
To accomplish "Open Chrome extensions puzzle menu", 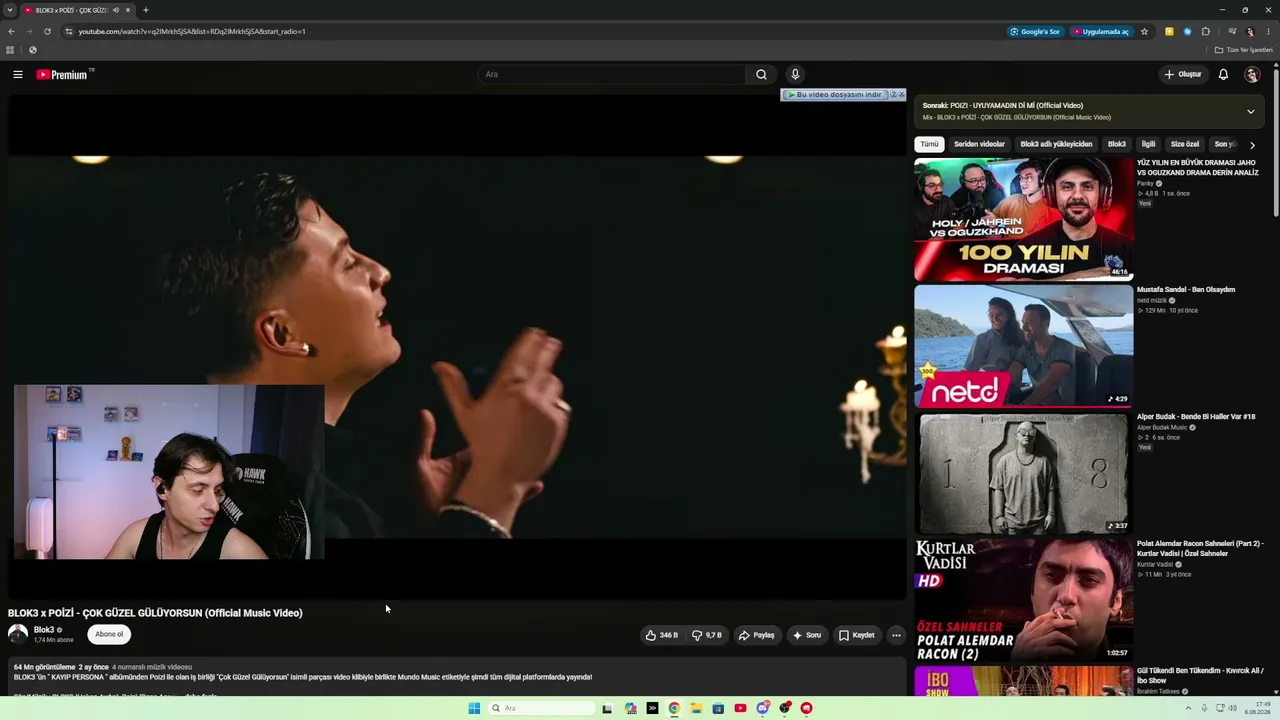I will 1206,31.
